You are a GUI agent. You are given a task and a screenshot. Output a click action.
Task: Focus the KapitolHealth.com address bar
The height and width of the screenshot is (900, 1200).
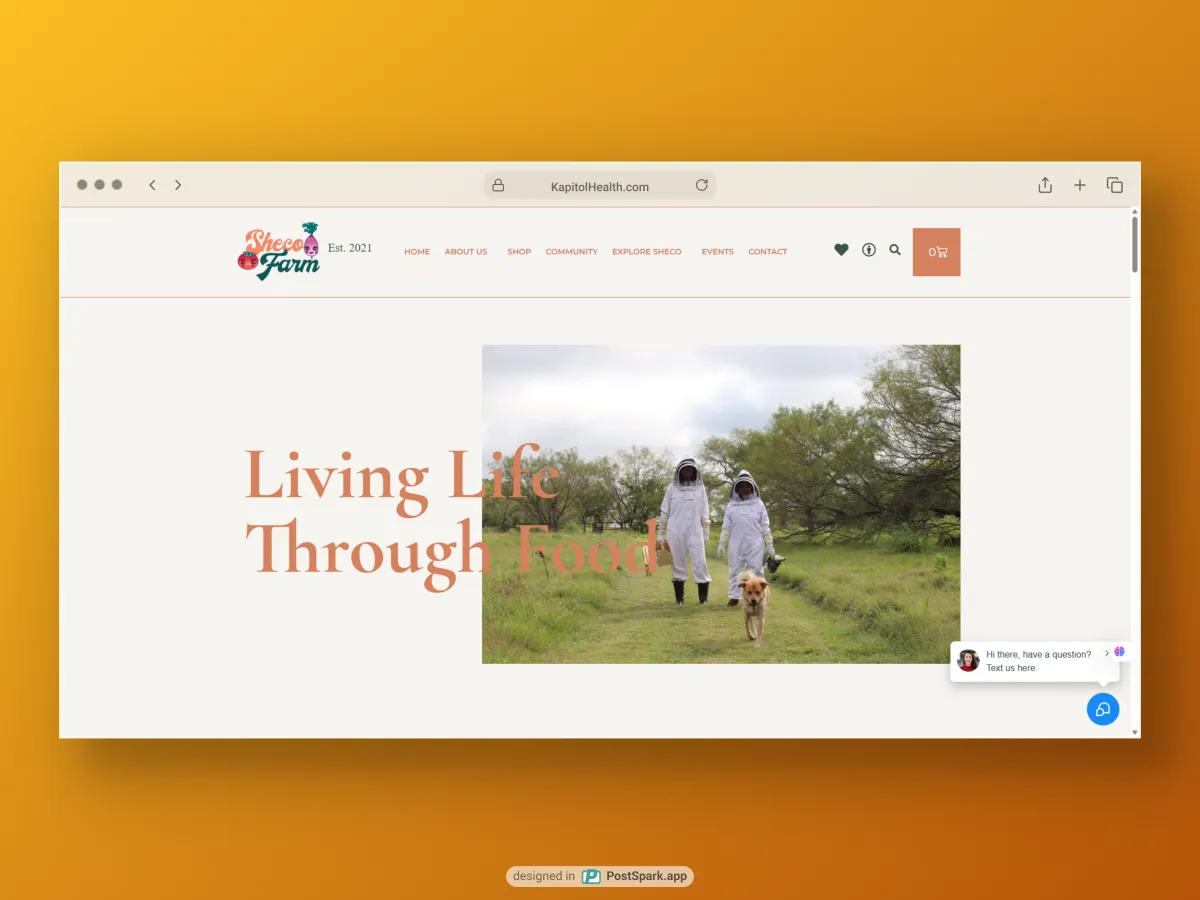point(600,186)
